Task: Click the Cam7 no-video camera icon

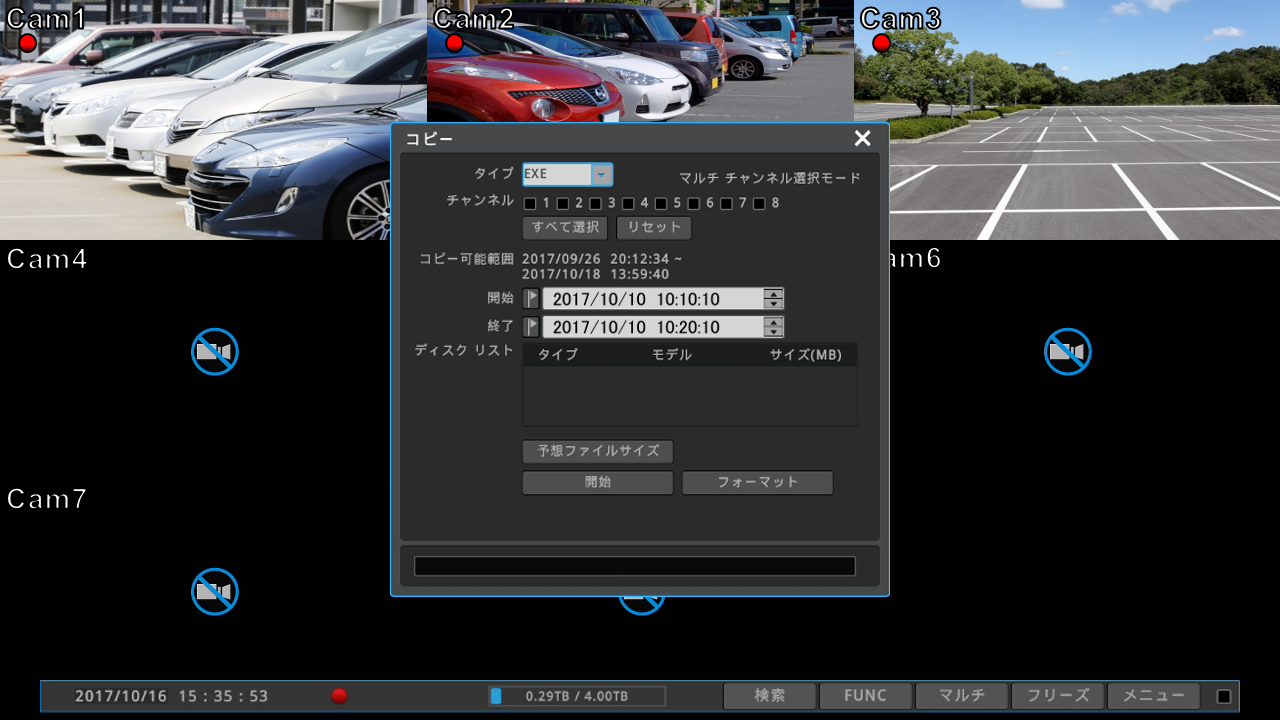Action: click(215, 591)
